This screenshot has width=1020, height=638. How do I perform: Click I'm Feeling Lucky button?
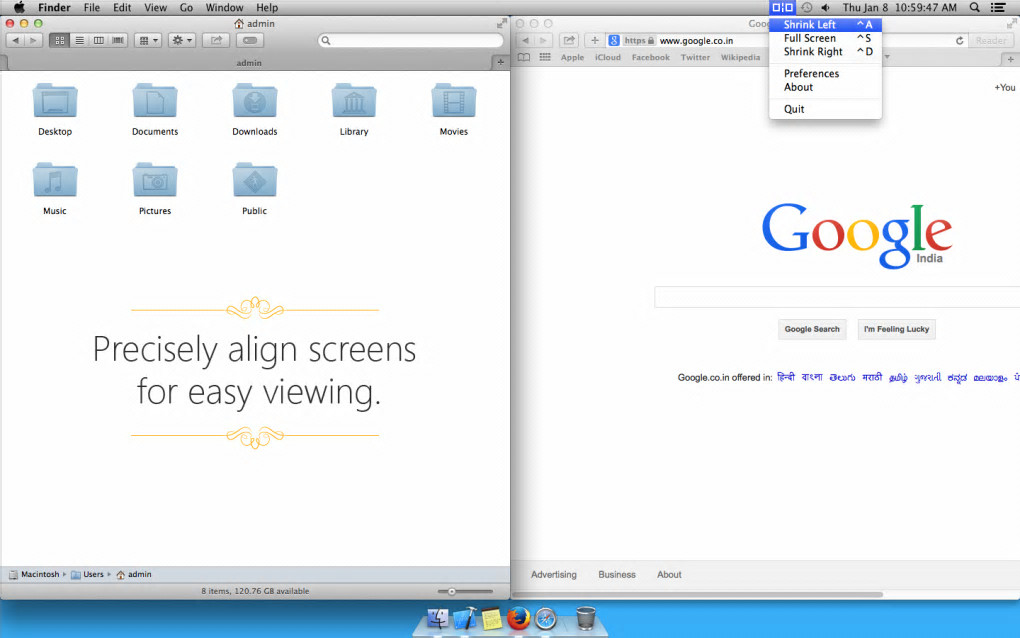click(x=896, y=329)
